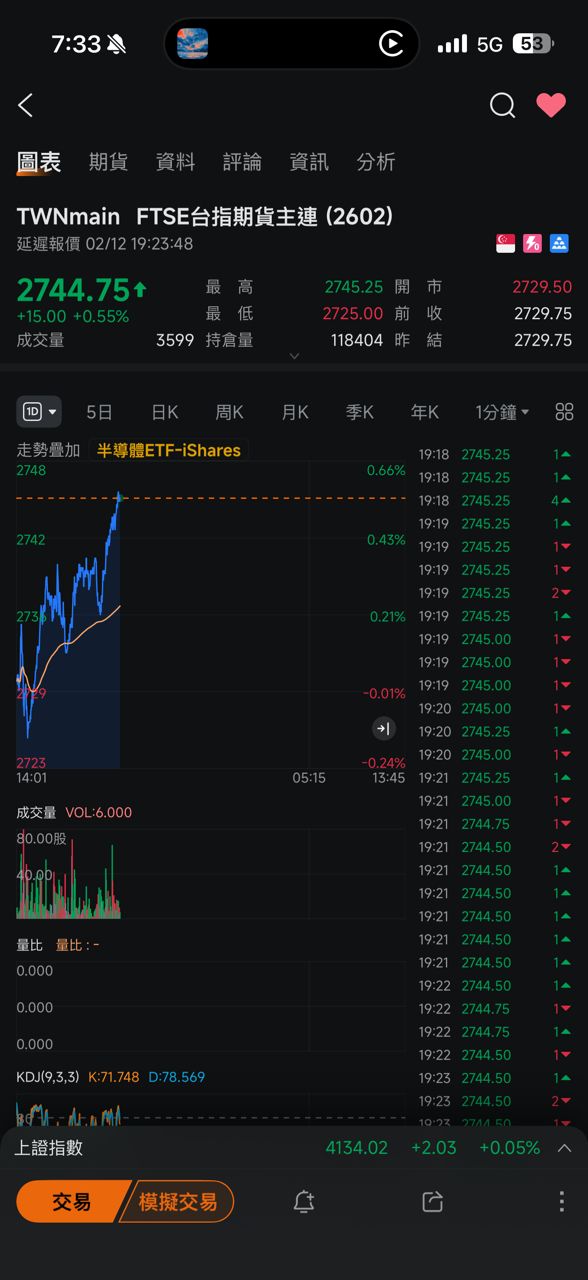The image size is (588, 1280).
Task: Toggle the pink heart favorite icon
Action: coord(551,105)
